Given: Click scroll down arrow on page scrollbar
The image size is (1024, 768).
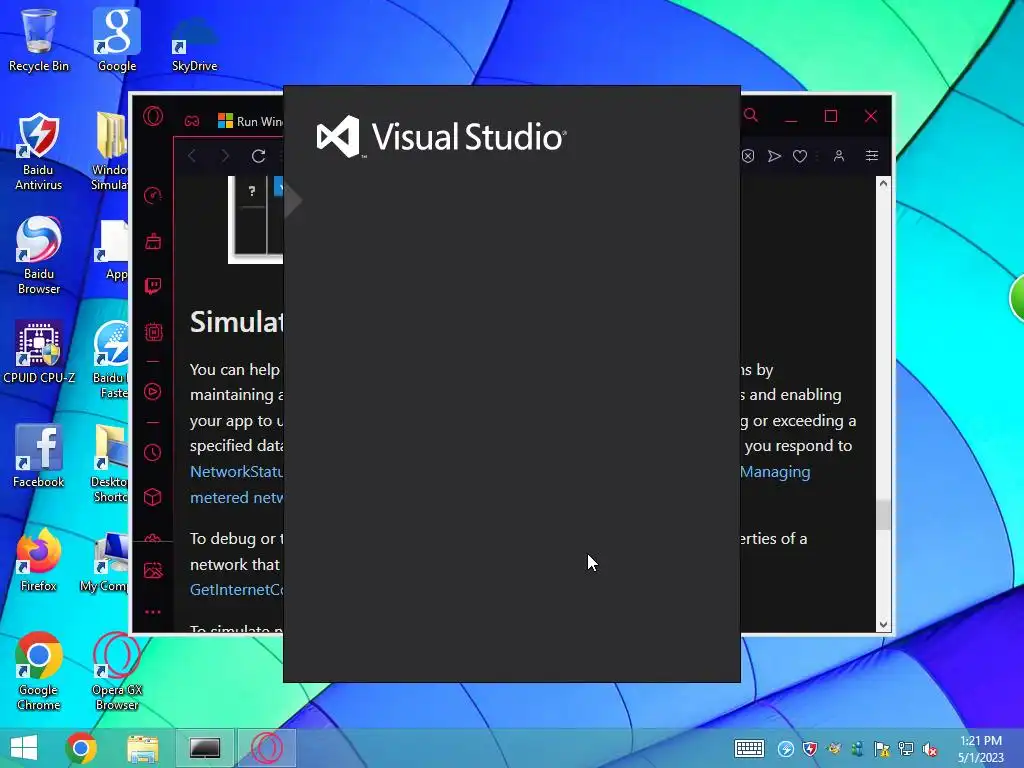Looking at the screenshot, I should coord(883,624).
